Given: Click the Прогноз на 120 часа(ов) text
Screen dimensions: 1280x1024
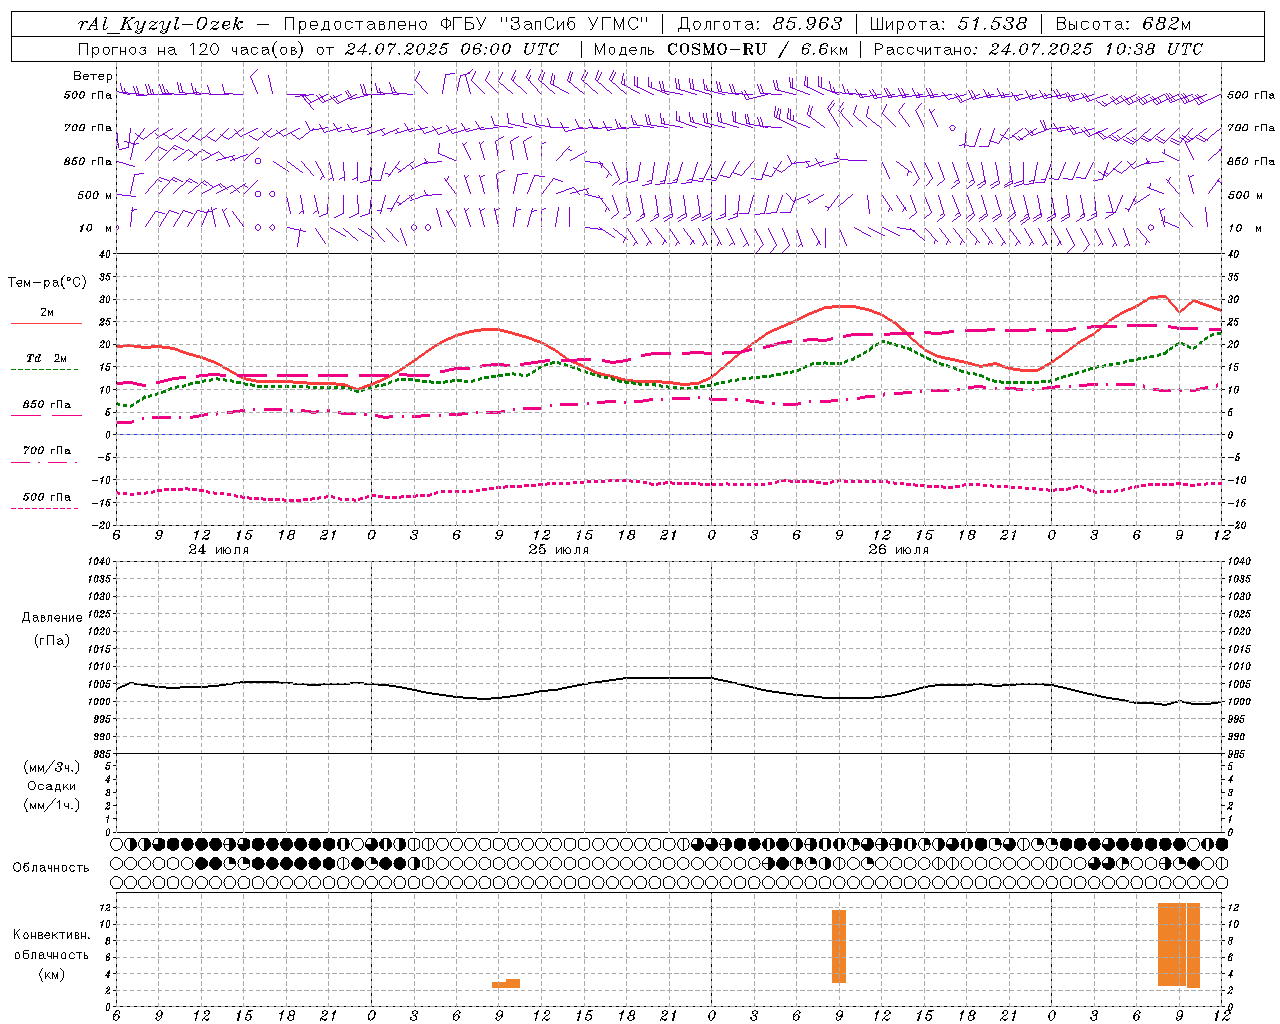Looking at the screenshot, I should pyautogui.click(x=193, y=49).
